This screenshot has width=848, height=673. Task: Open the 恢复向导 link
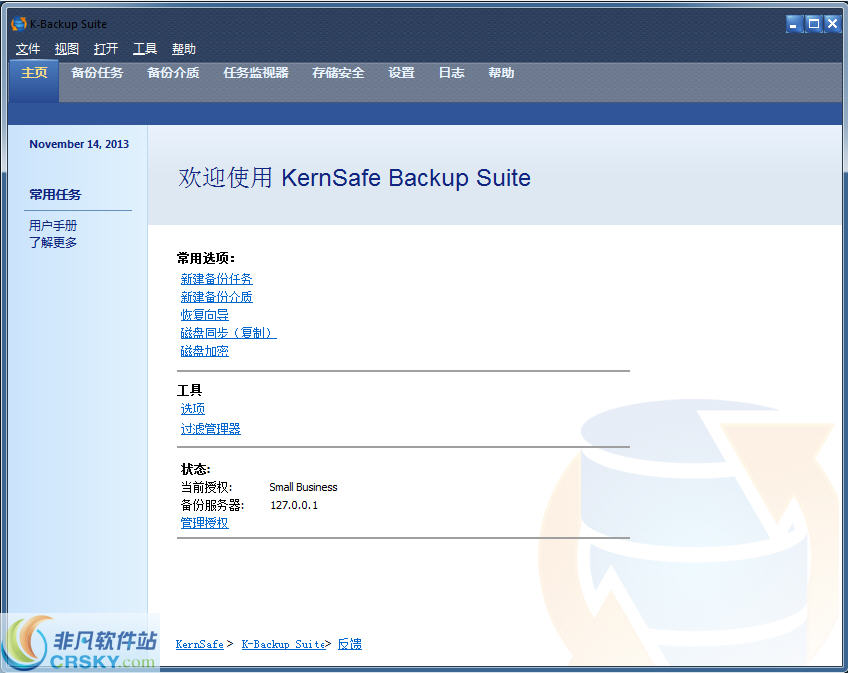click(204, 315)
